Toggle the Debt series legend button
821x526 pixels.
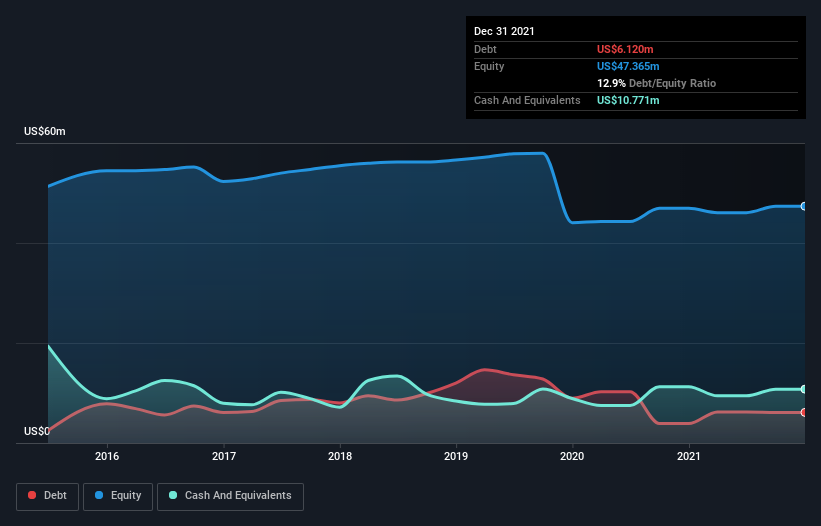(47, 496)
